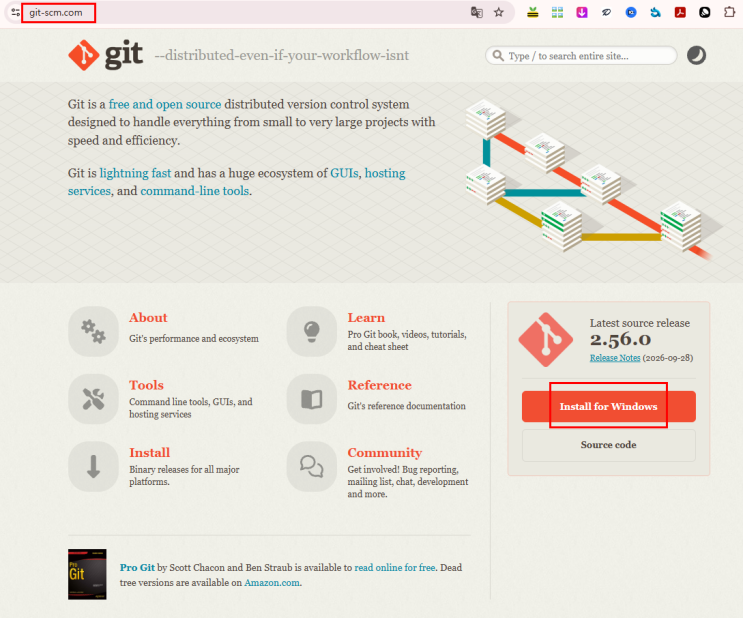Click the release date (2026-09-28) text
Viewport: 743px width, 618px height.
[668, 358]
